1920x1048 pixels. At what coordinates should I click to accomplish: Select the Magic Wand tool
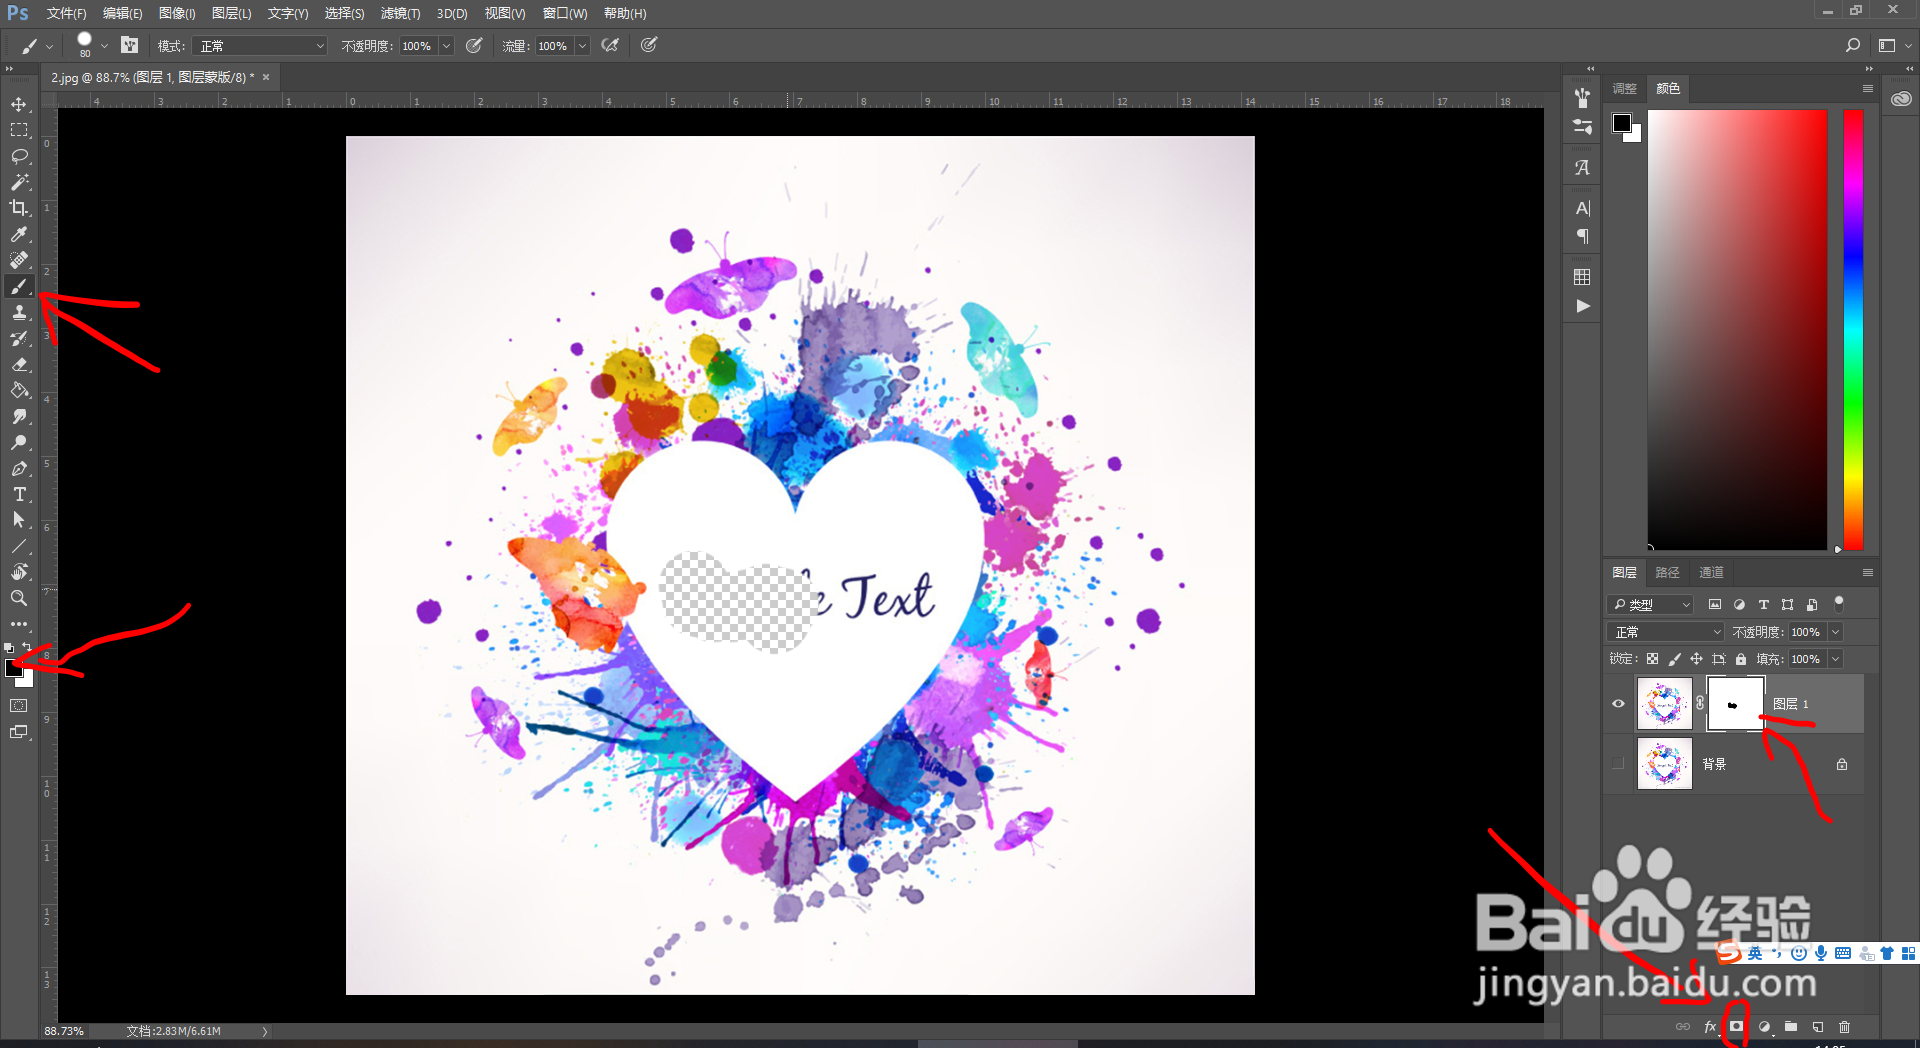(19, 182)
